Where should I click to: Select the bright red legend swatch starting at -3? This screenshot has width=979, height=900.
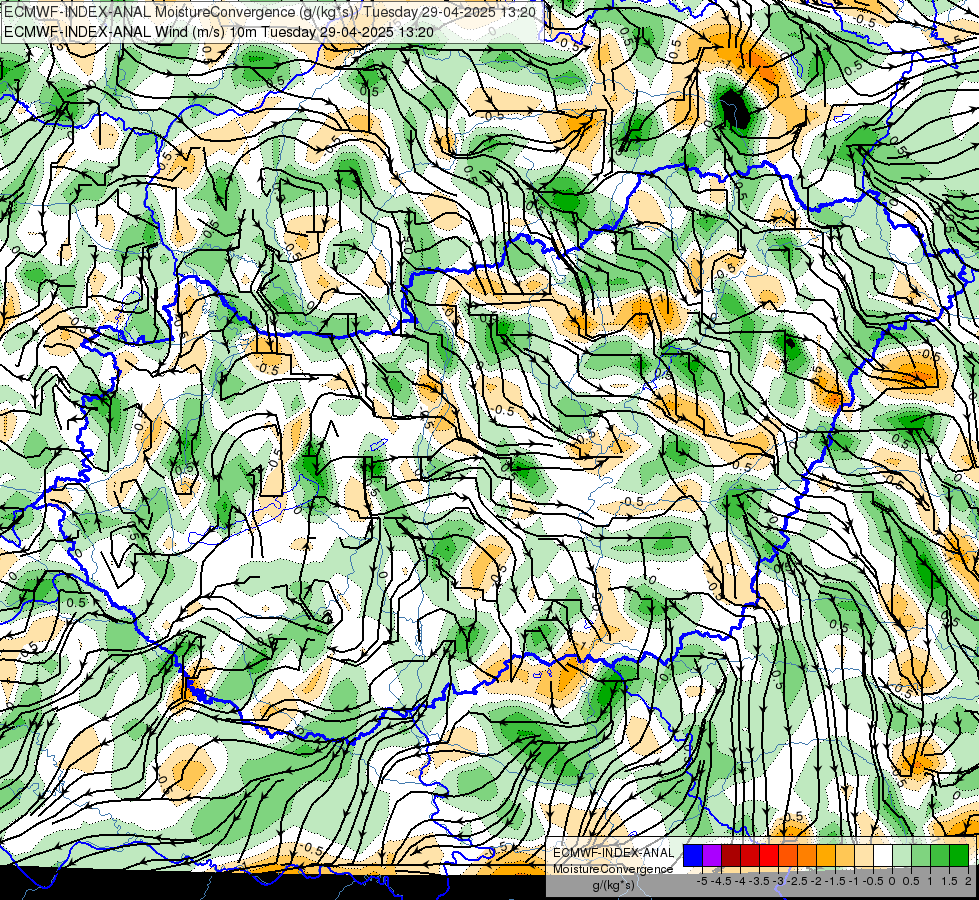(x=769, y=856)
